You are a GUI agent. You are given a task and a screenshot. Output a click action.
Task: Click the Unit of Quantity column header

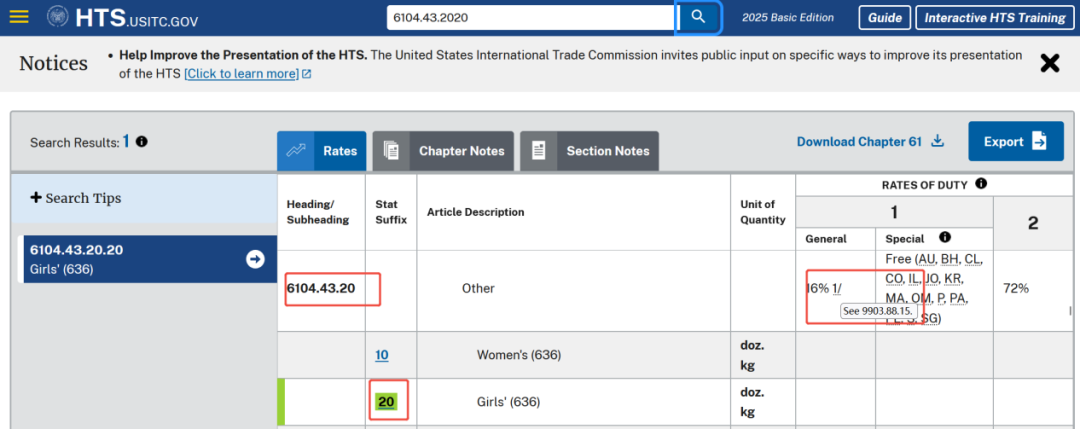762,212
